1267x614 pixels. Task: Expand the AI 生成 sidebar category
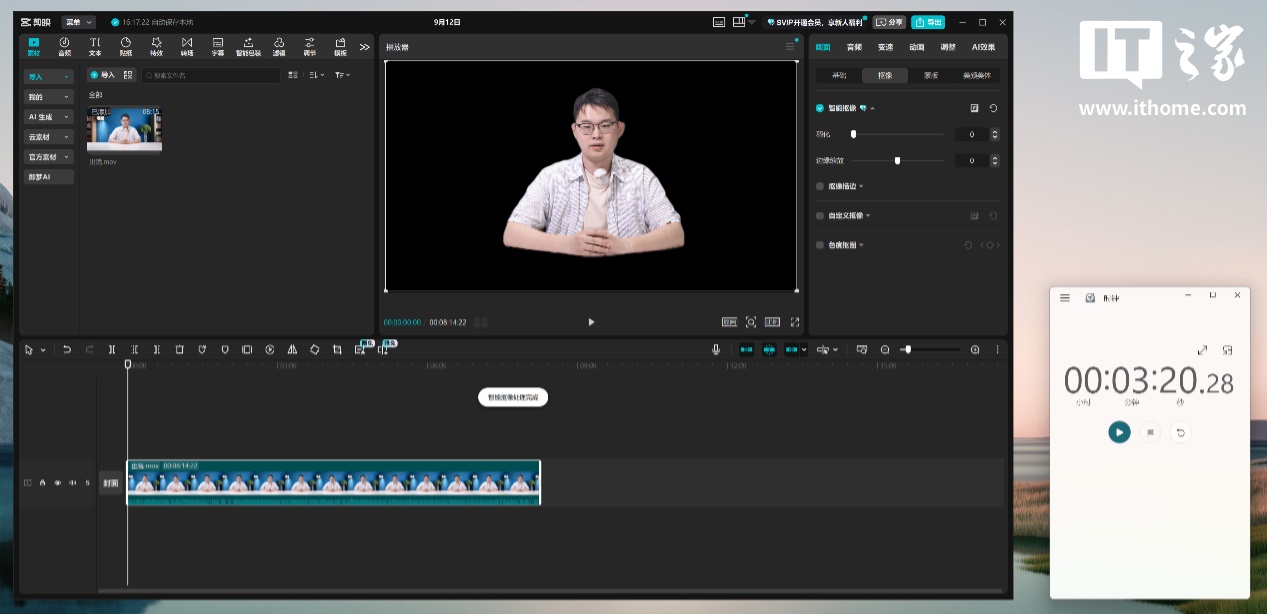(49, 117)
